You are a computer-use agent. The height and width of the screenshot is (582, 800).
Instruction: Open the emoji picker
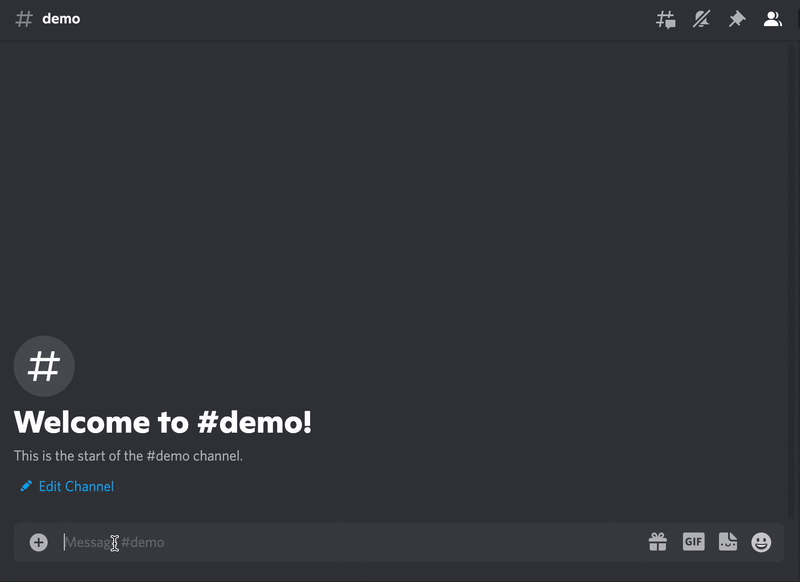point(761,541)
